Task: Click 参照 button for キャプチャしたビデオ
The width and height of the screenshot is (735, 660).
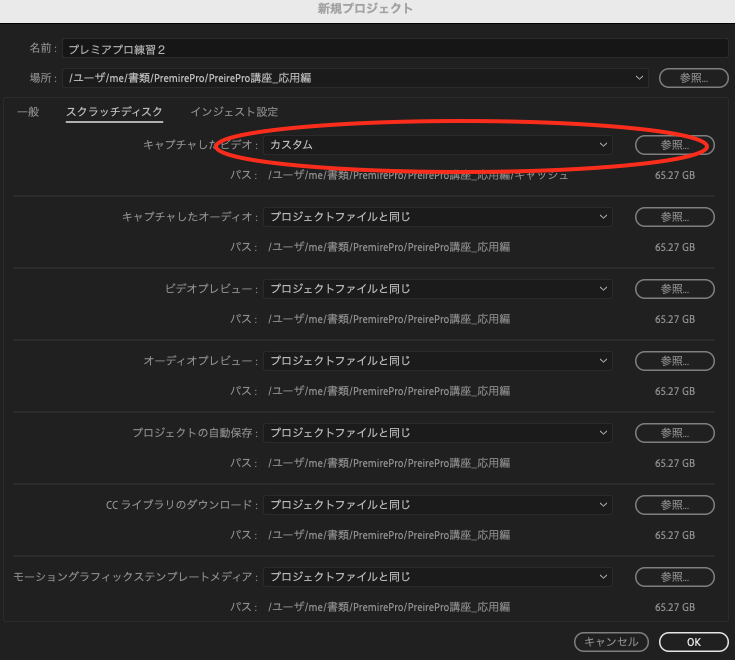Action: (x=675, y=145)
